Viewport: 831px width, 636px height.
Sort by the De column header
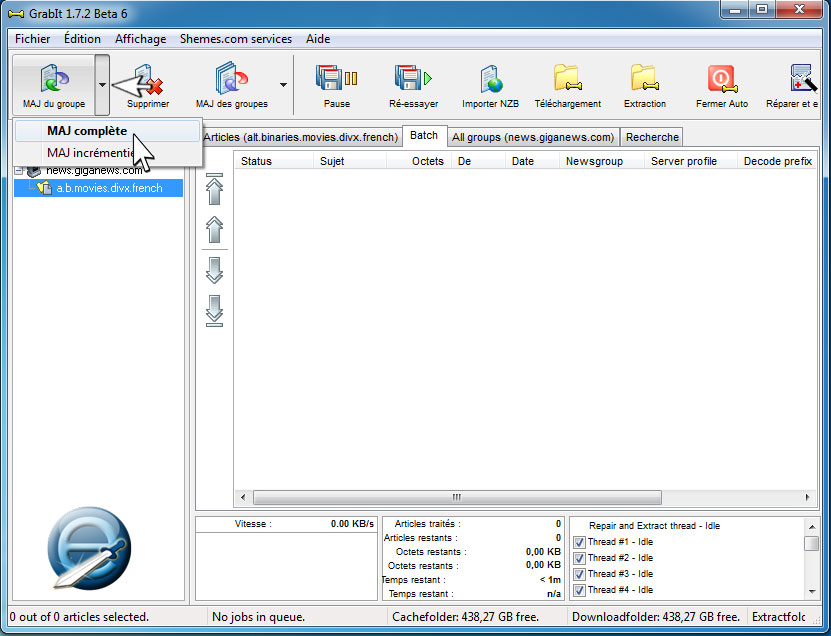pos(479,161)
